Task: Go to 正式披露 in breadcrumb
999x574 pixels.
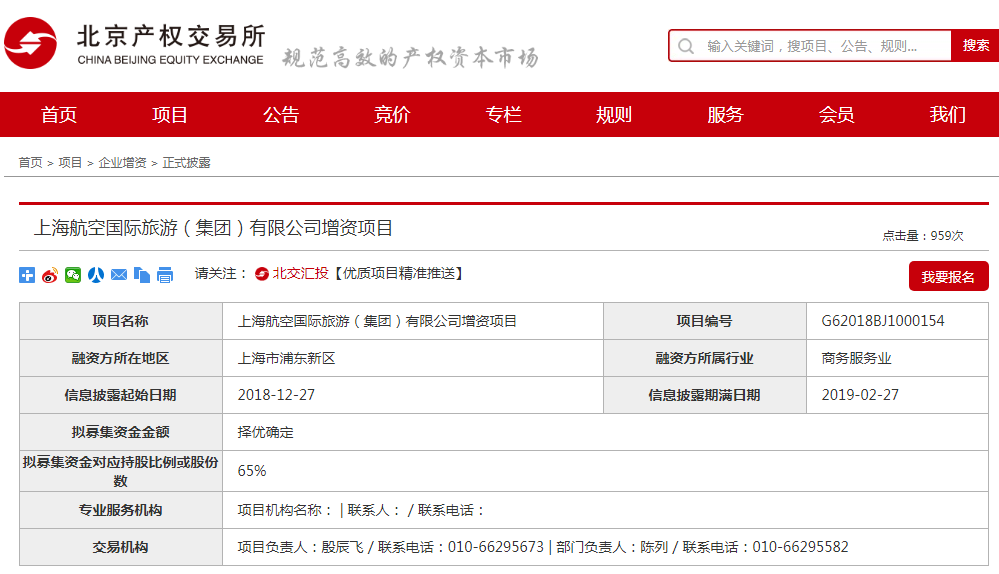Action: pos(186,162)
